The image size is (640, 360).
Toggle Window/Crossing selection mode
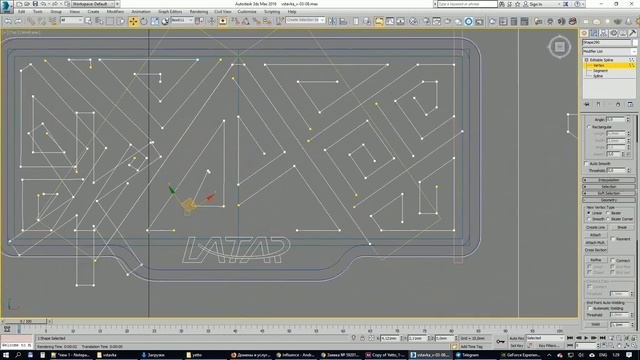[121, 21]
